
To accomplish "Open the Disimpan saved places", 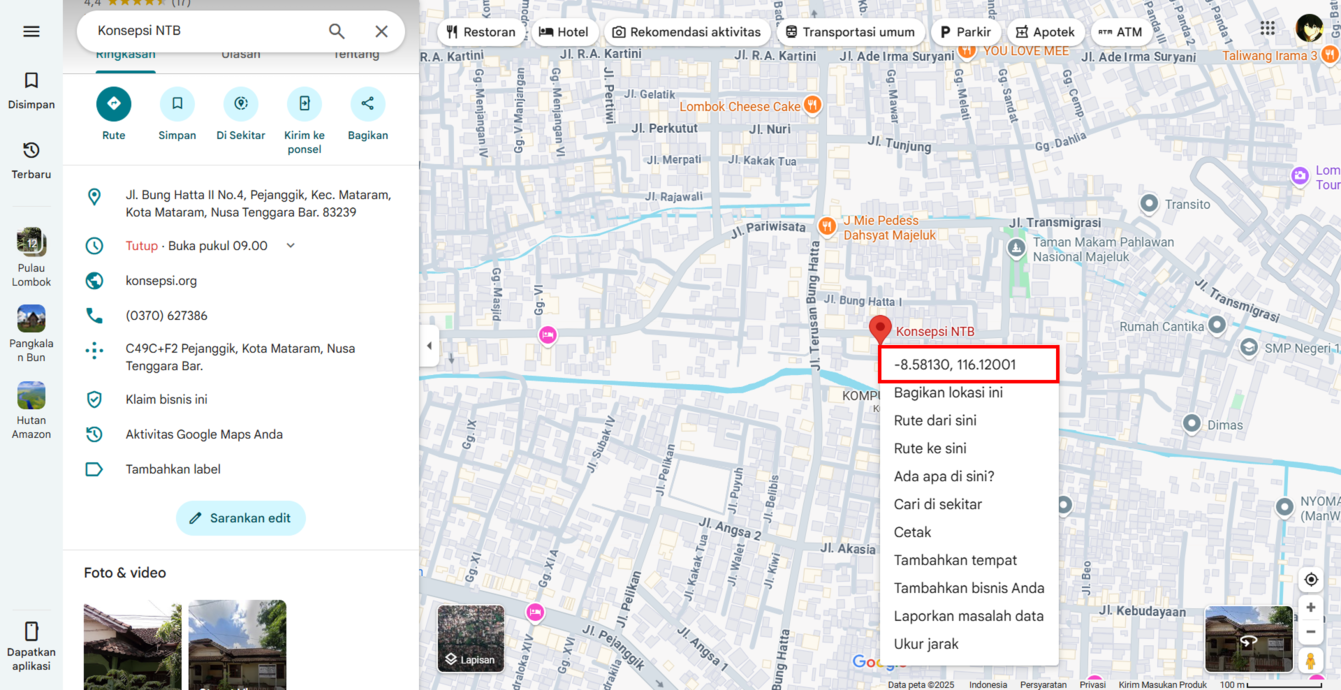I will 31,90.
